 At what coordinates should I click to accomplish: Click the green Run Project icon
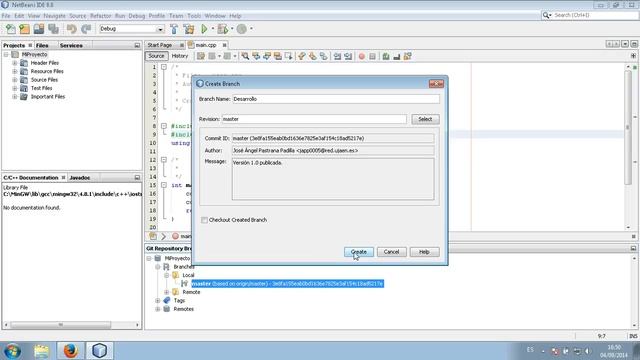click(204, 29)
